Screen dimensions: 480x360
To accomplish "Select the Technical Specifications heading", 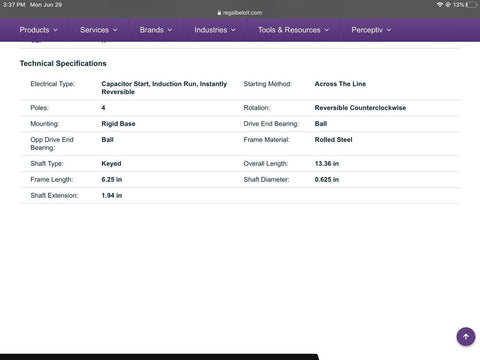I will click(x=63, y=63).
